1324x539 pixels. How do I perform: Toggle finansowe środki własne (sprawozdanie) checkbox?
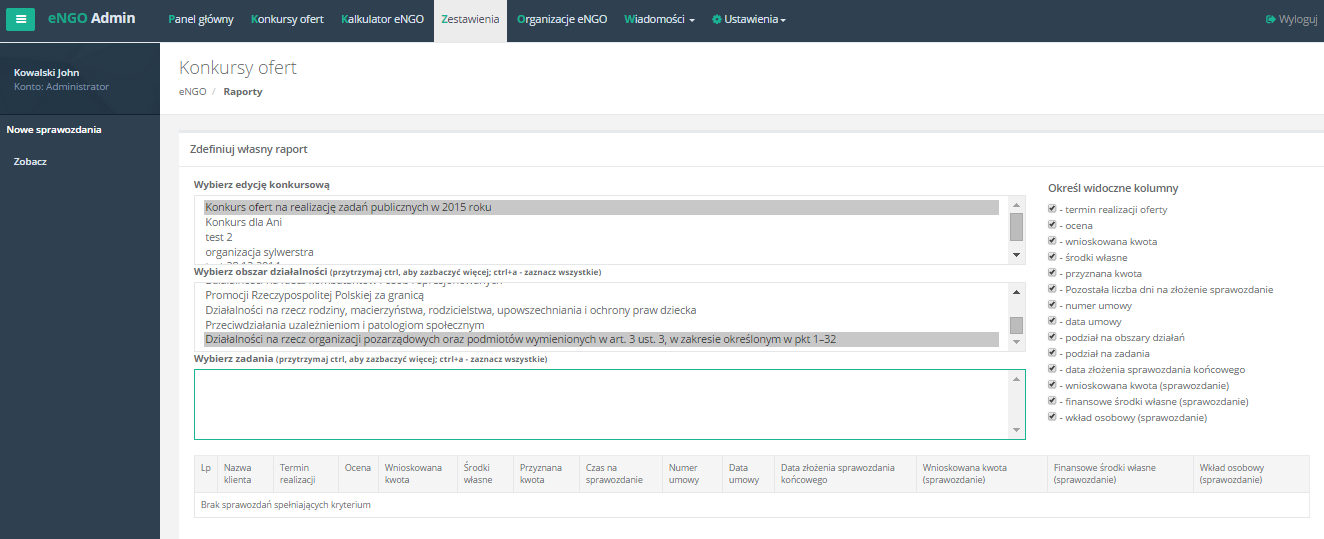[x=1052, y=401]
